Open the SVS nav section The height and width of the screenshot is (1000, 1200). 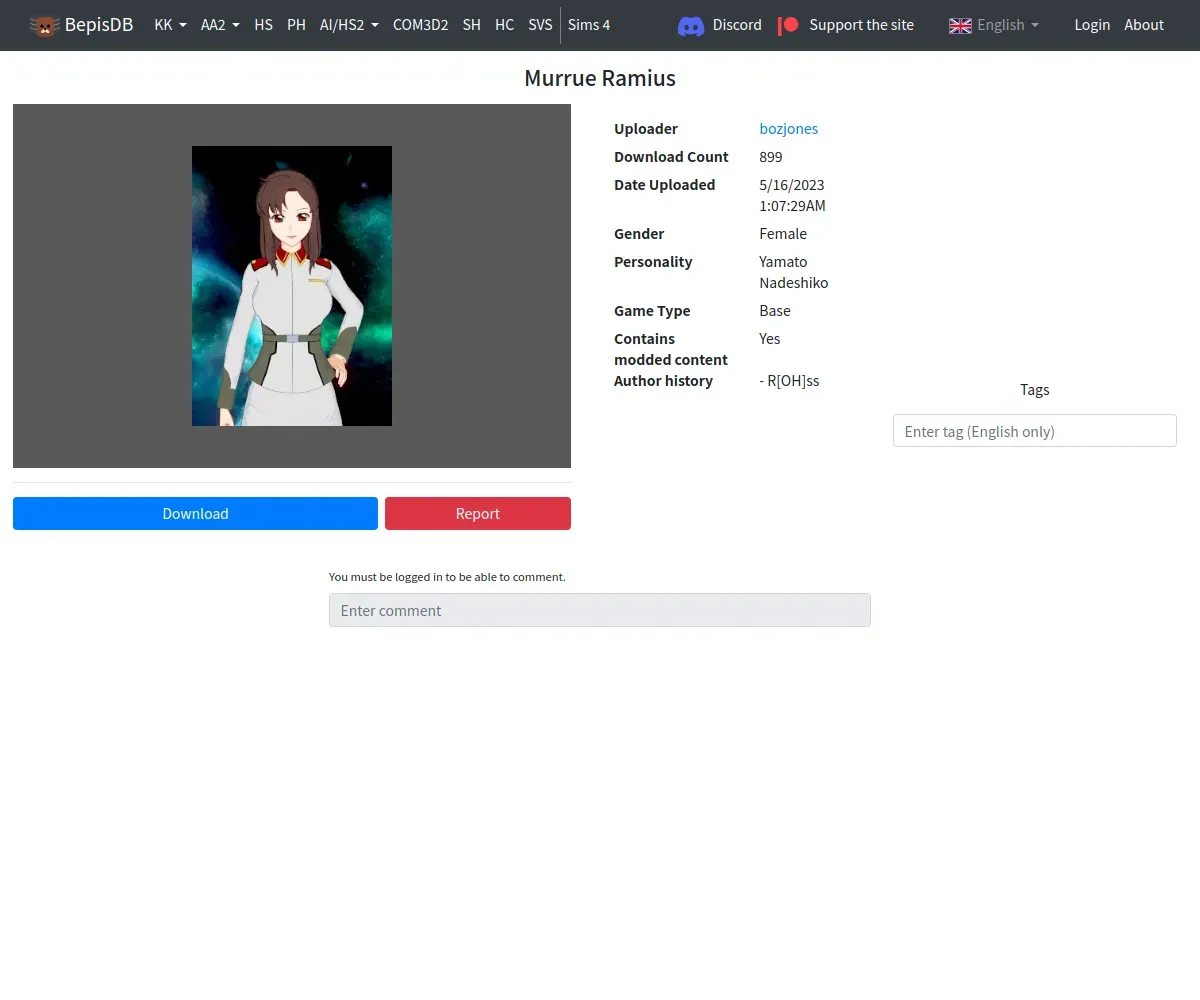tap(540, 25)
